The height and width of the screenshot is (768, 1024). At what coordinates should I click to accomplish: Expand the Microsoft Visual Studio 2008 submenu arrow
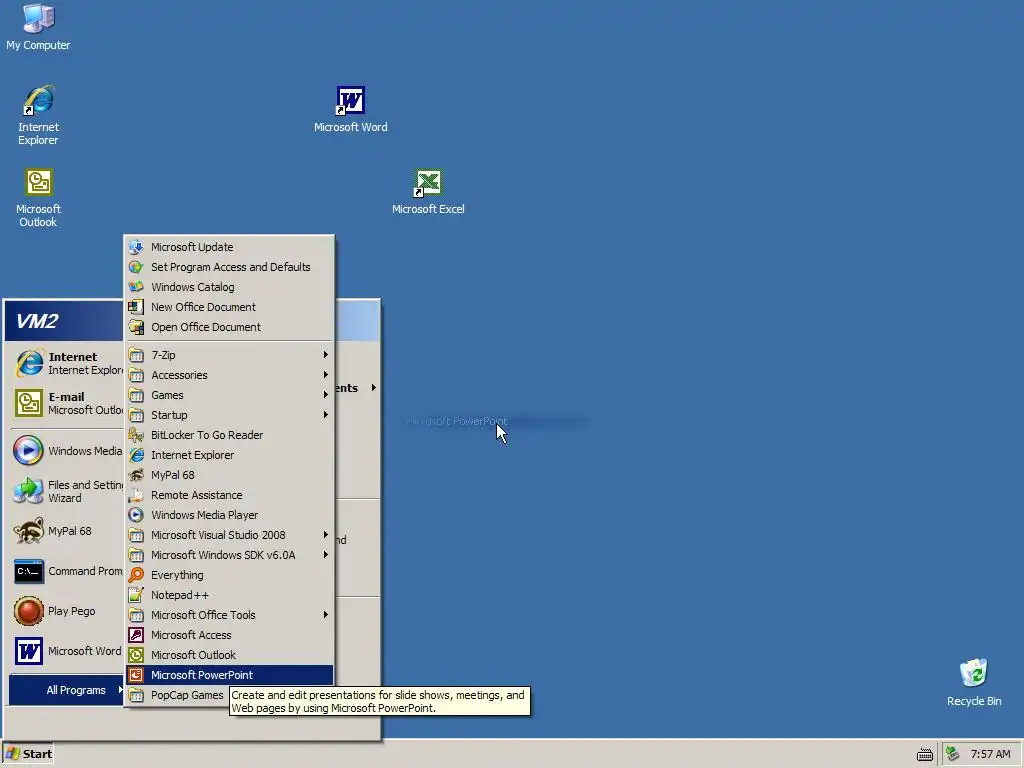tap(325, 535)
